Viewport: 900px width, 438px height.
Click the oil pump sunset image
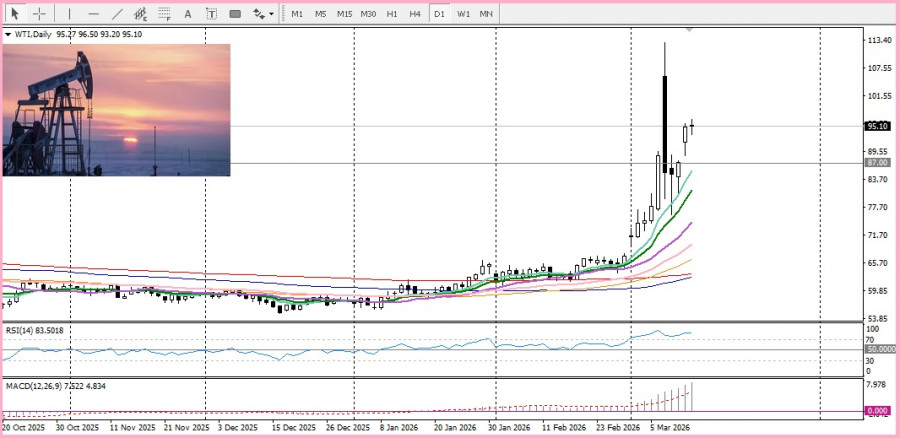pos(116,110)
